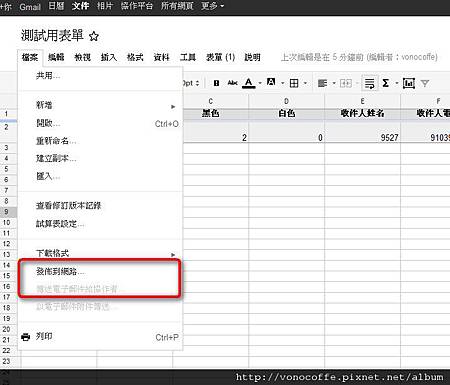Open the functions dropdown arrow beside Σ

(397, 83)
